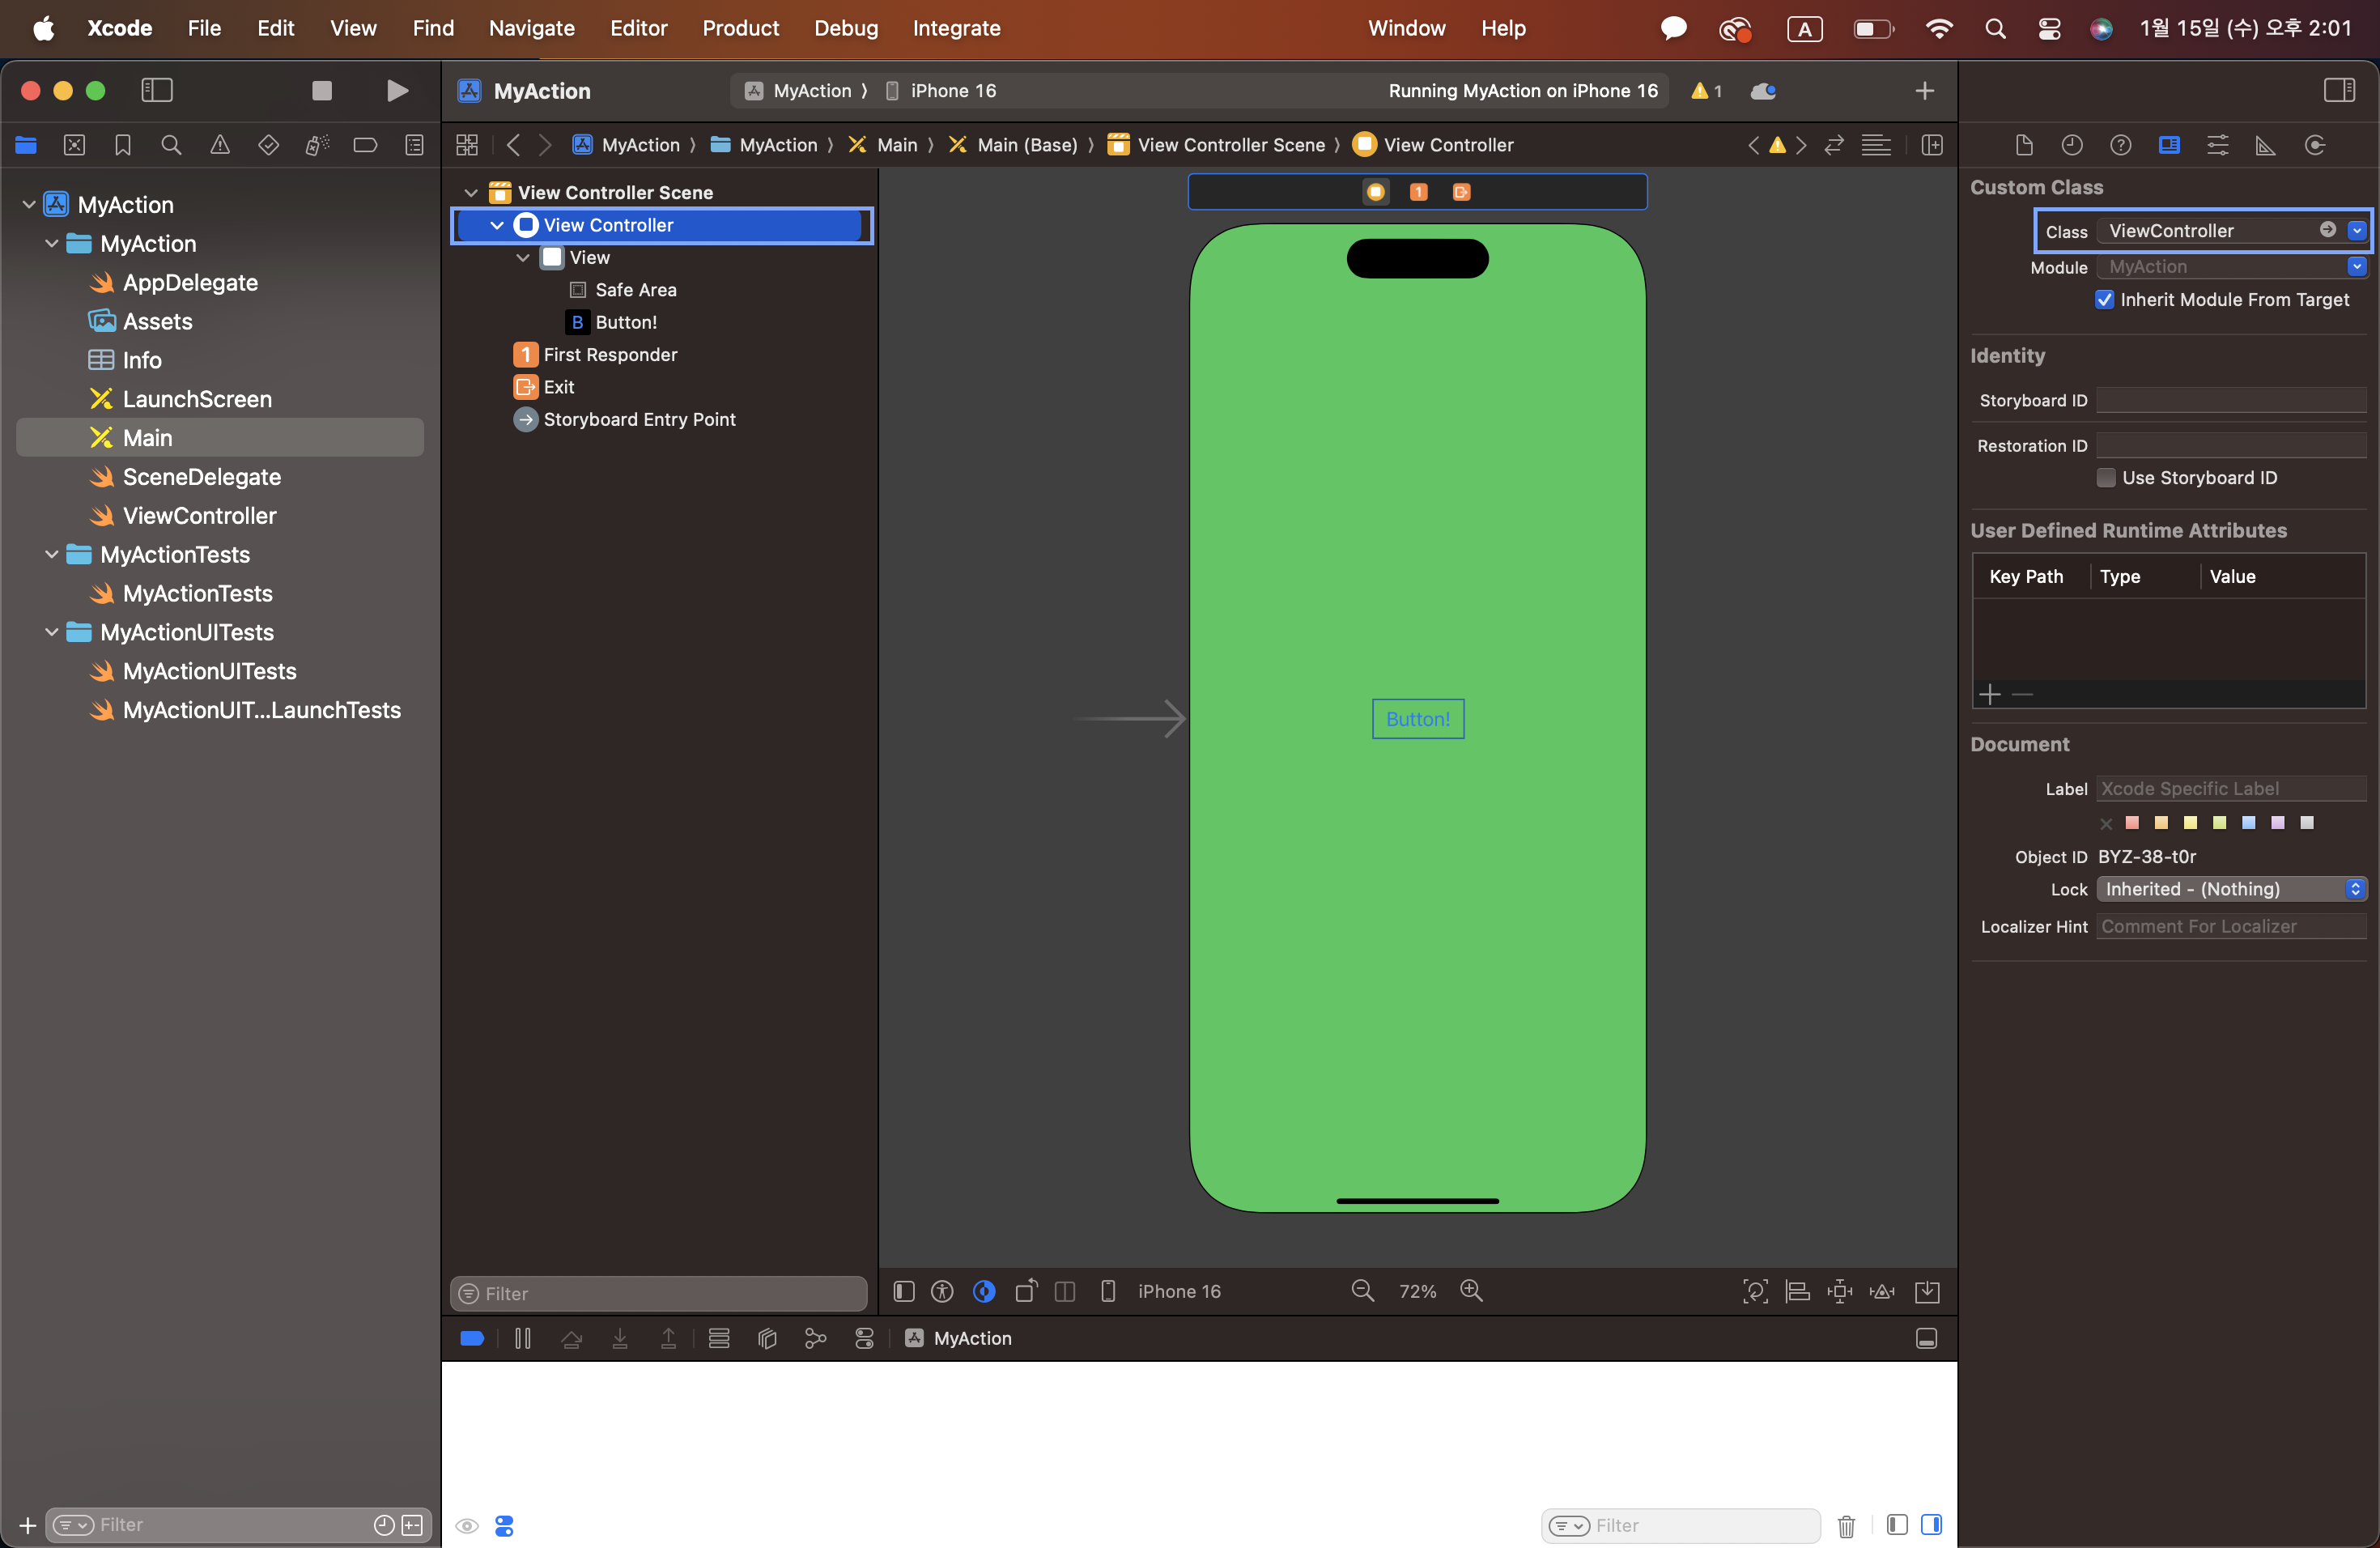Stop the running MyAction app

point(321,91)
